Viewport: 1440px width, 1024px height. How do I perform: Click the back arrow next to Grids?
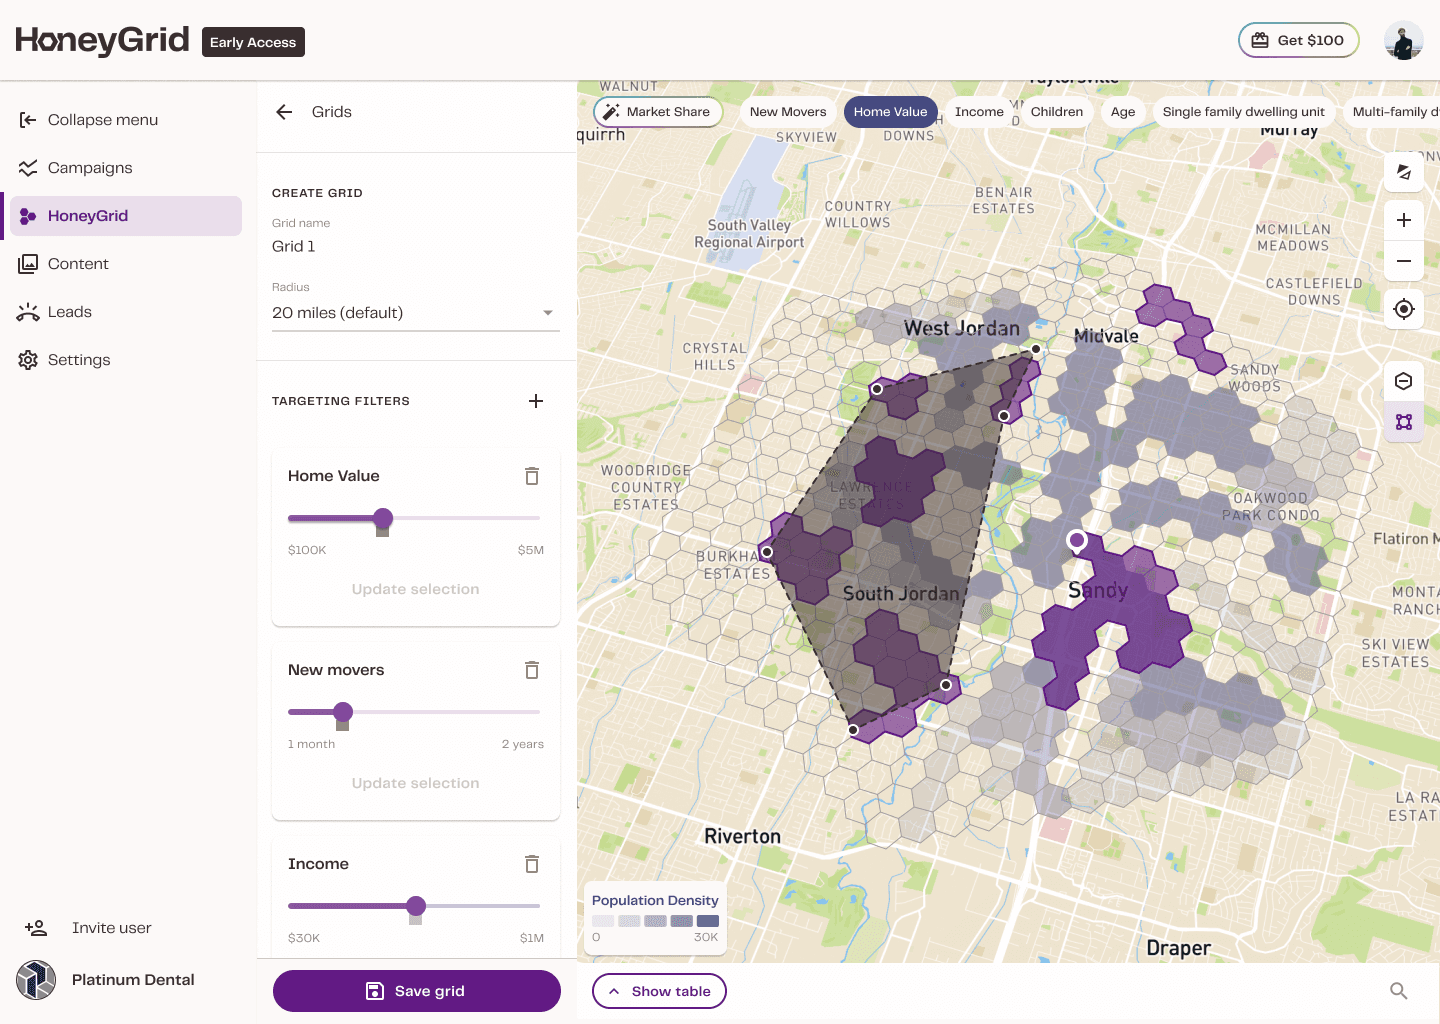(x=284, y=112)
